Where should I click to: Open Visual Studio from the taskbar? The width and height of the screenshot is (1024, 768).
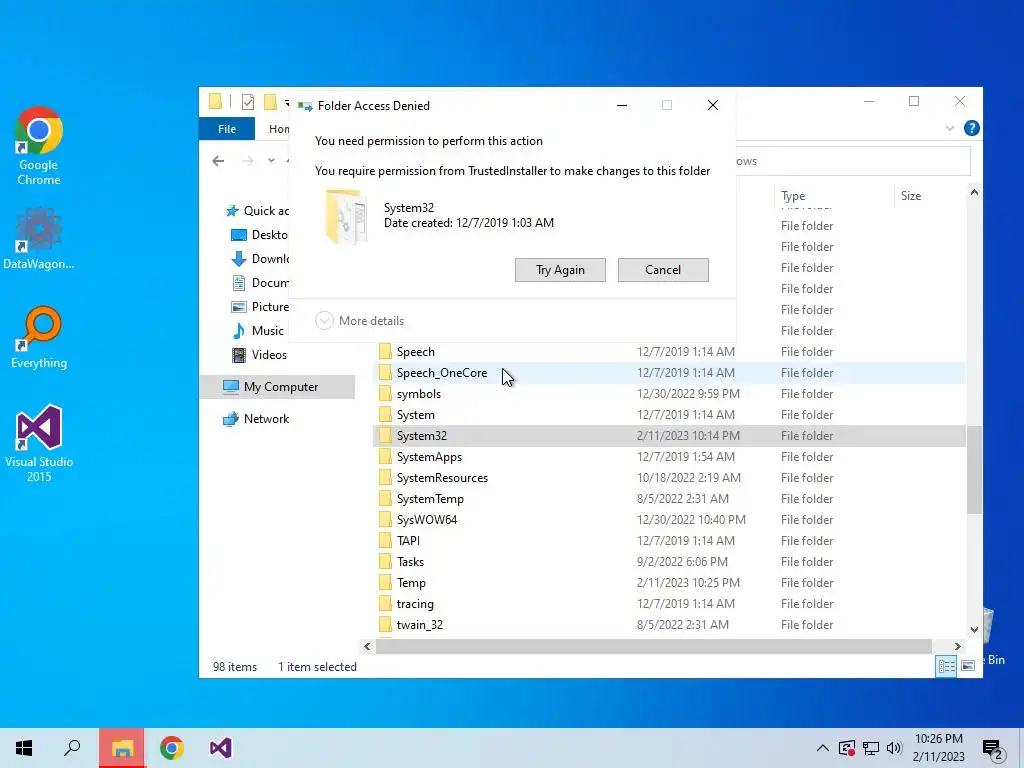pyautogui.click(x=221, y=748)
